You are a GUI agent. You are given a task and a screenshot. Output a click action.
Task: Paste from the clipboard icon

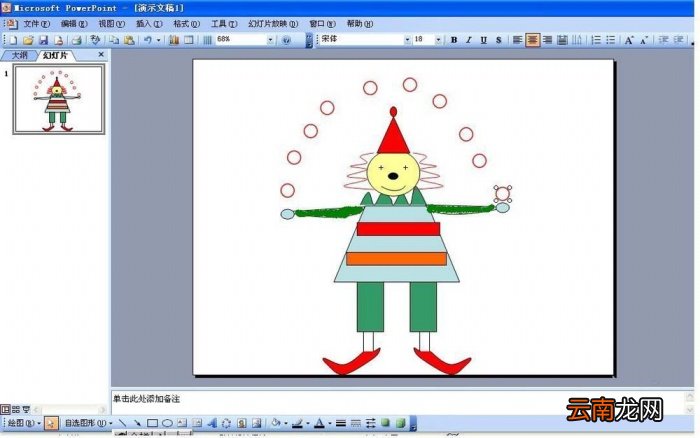click(x=129, y=40)
